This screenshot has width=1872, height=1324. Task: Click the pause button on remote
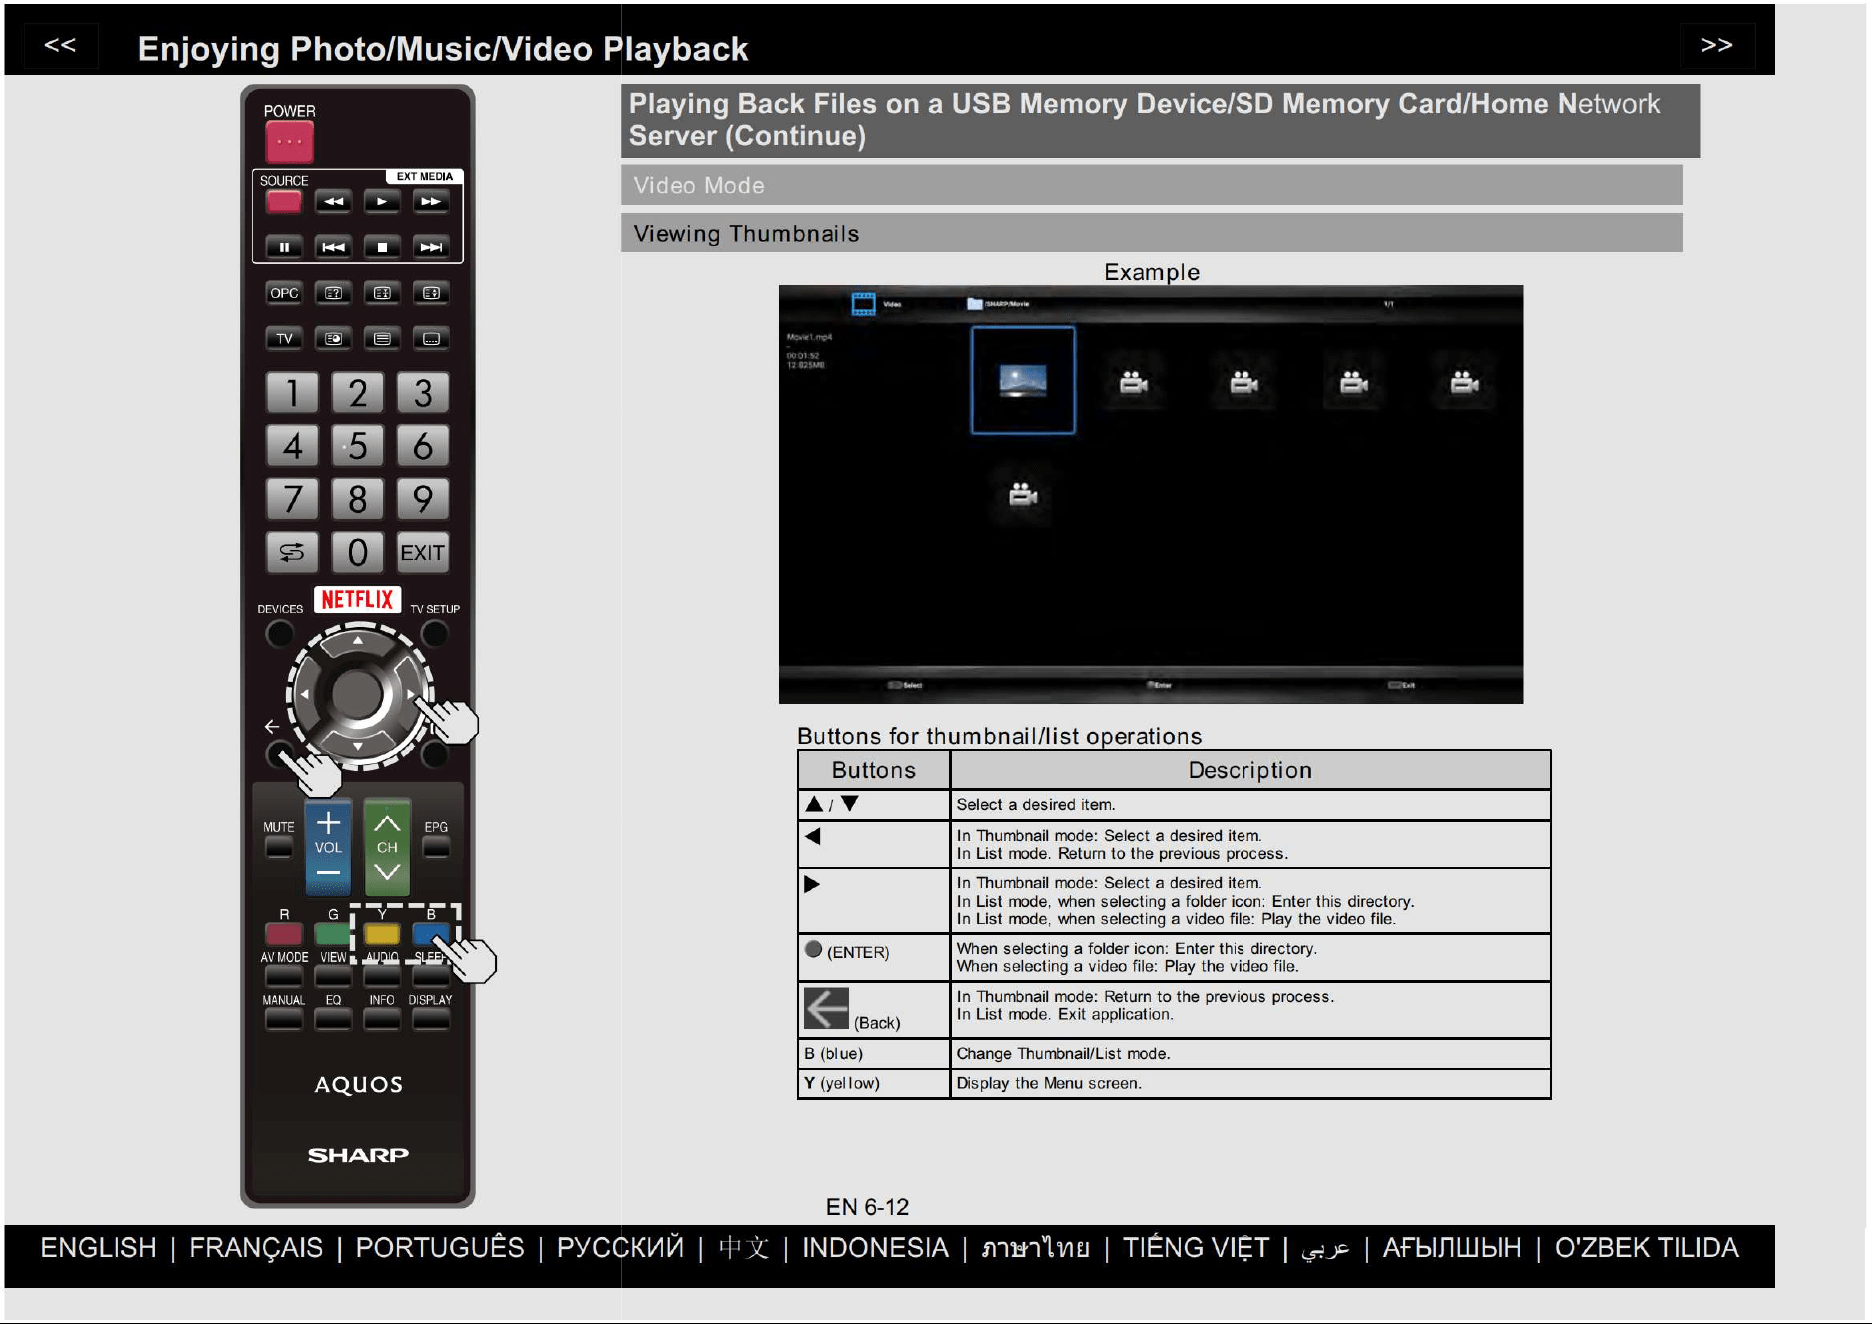coord(284,246)
